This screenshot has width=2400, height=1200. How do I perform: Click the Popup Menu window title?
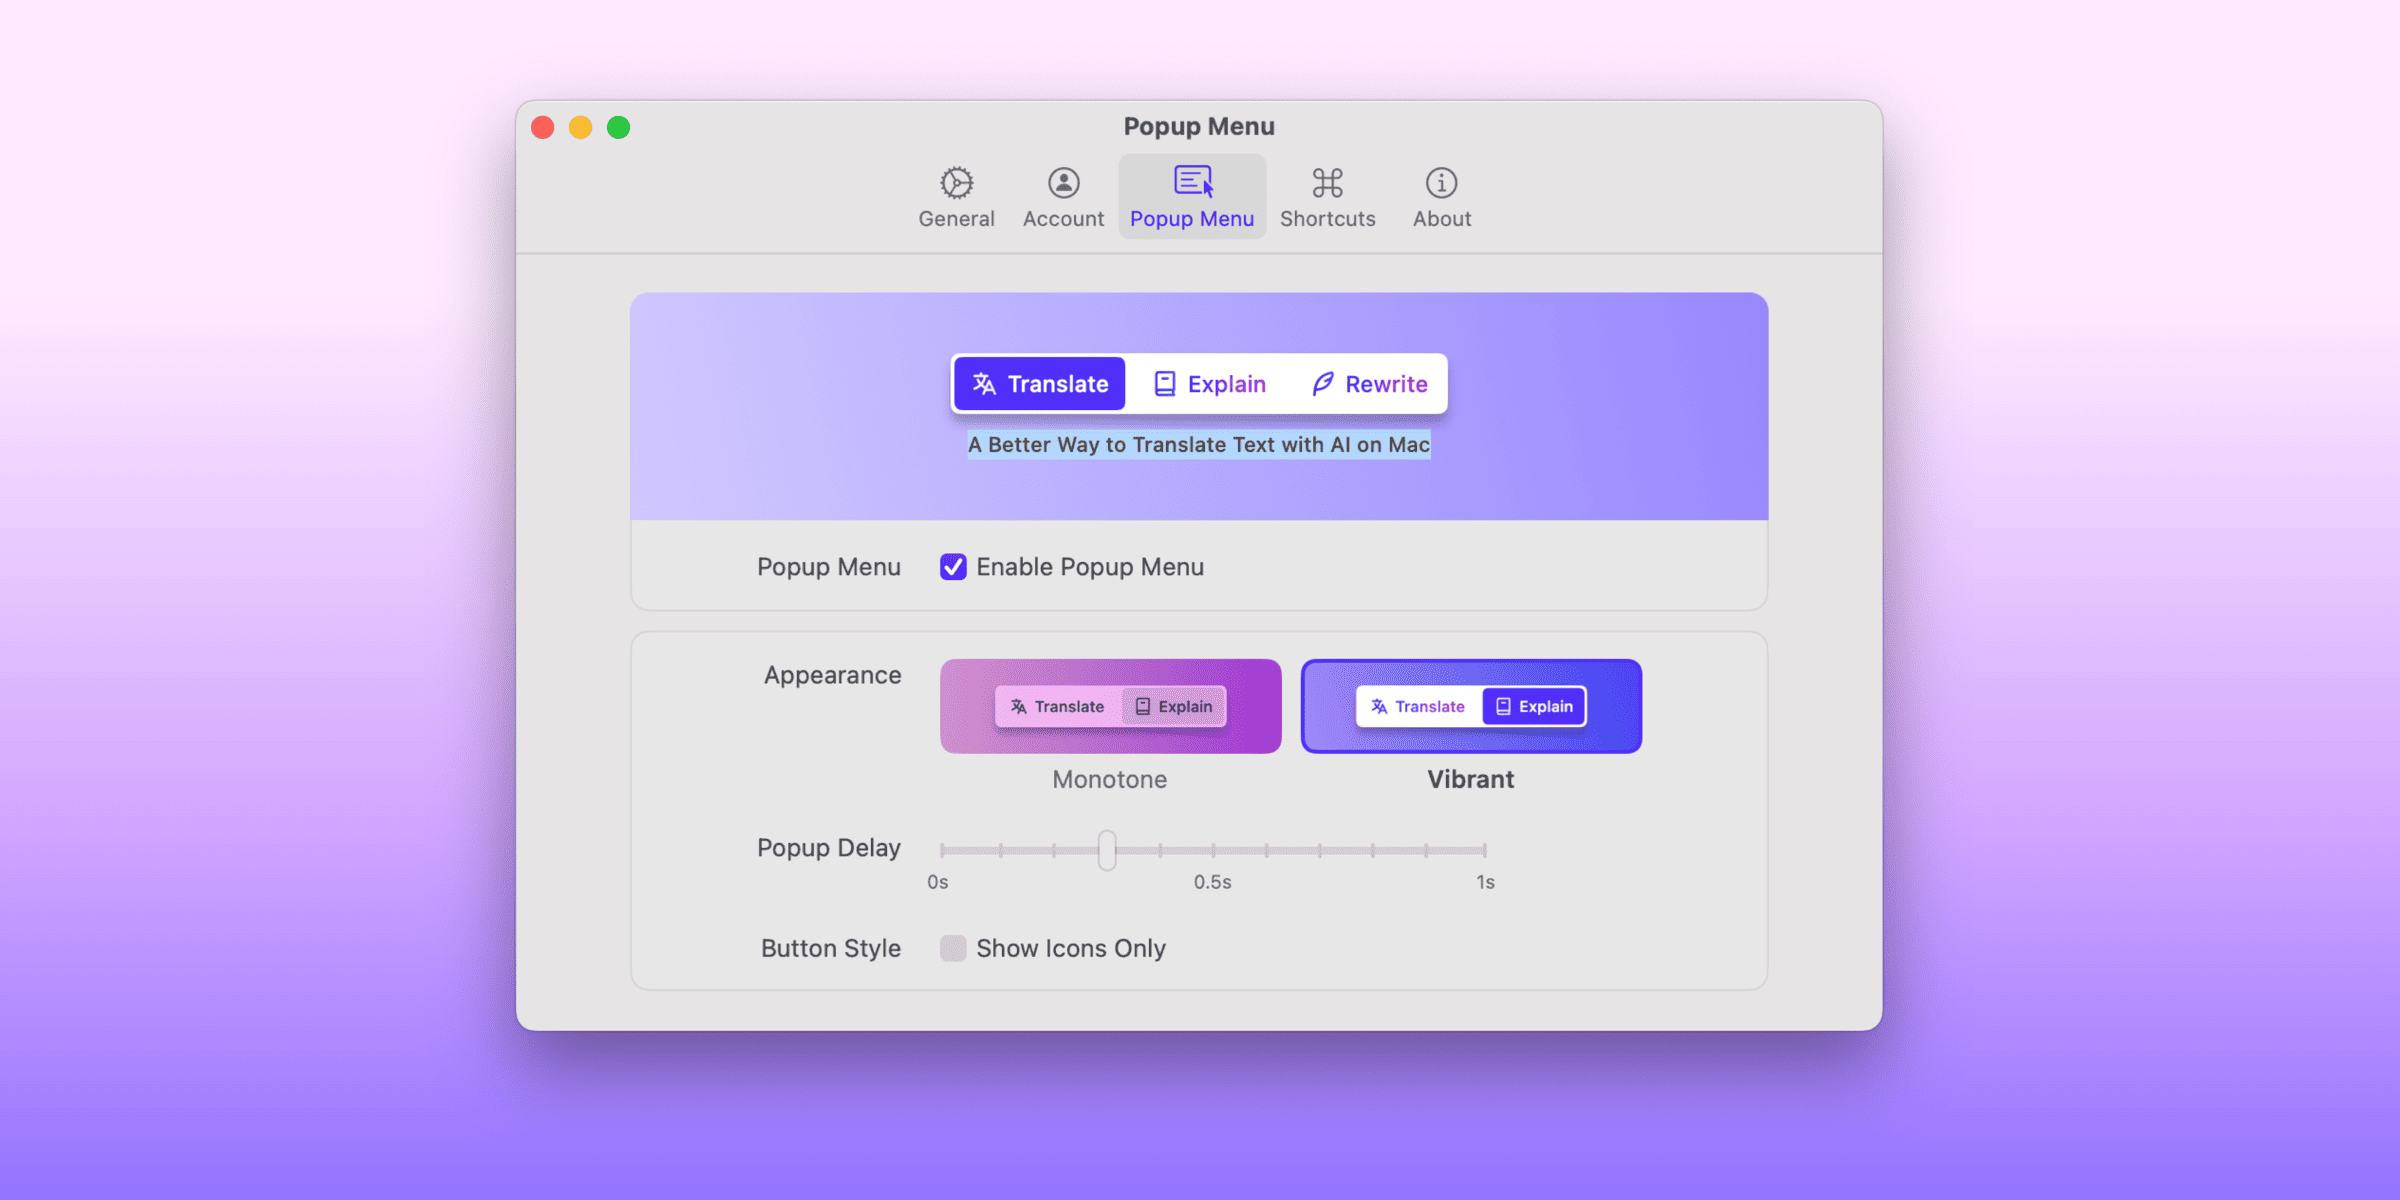(1199, 126)
